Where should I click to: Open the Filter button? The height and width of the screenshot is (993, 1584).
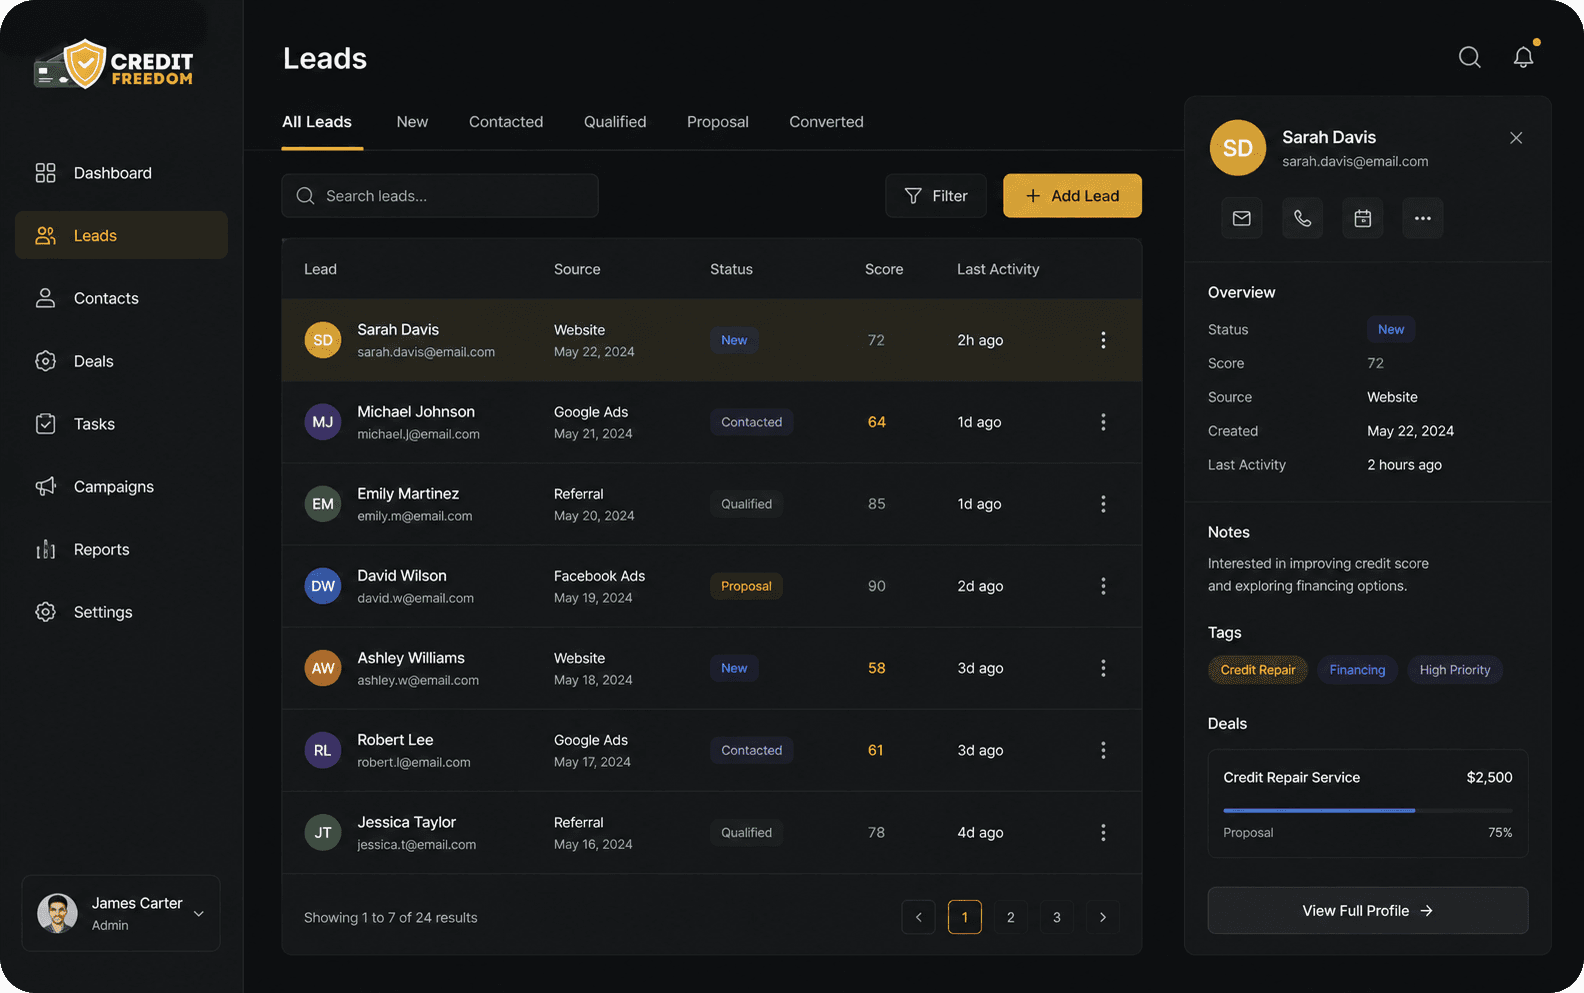point(936,196)
